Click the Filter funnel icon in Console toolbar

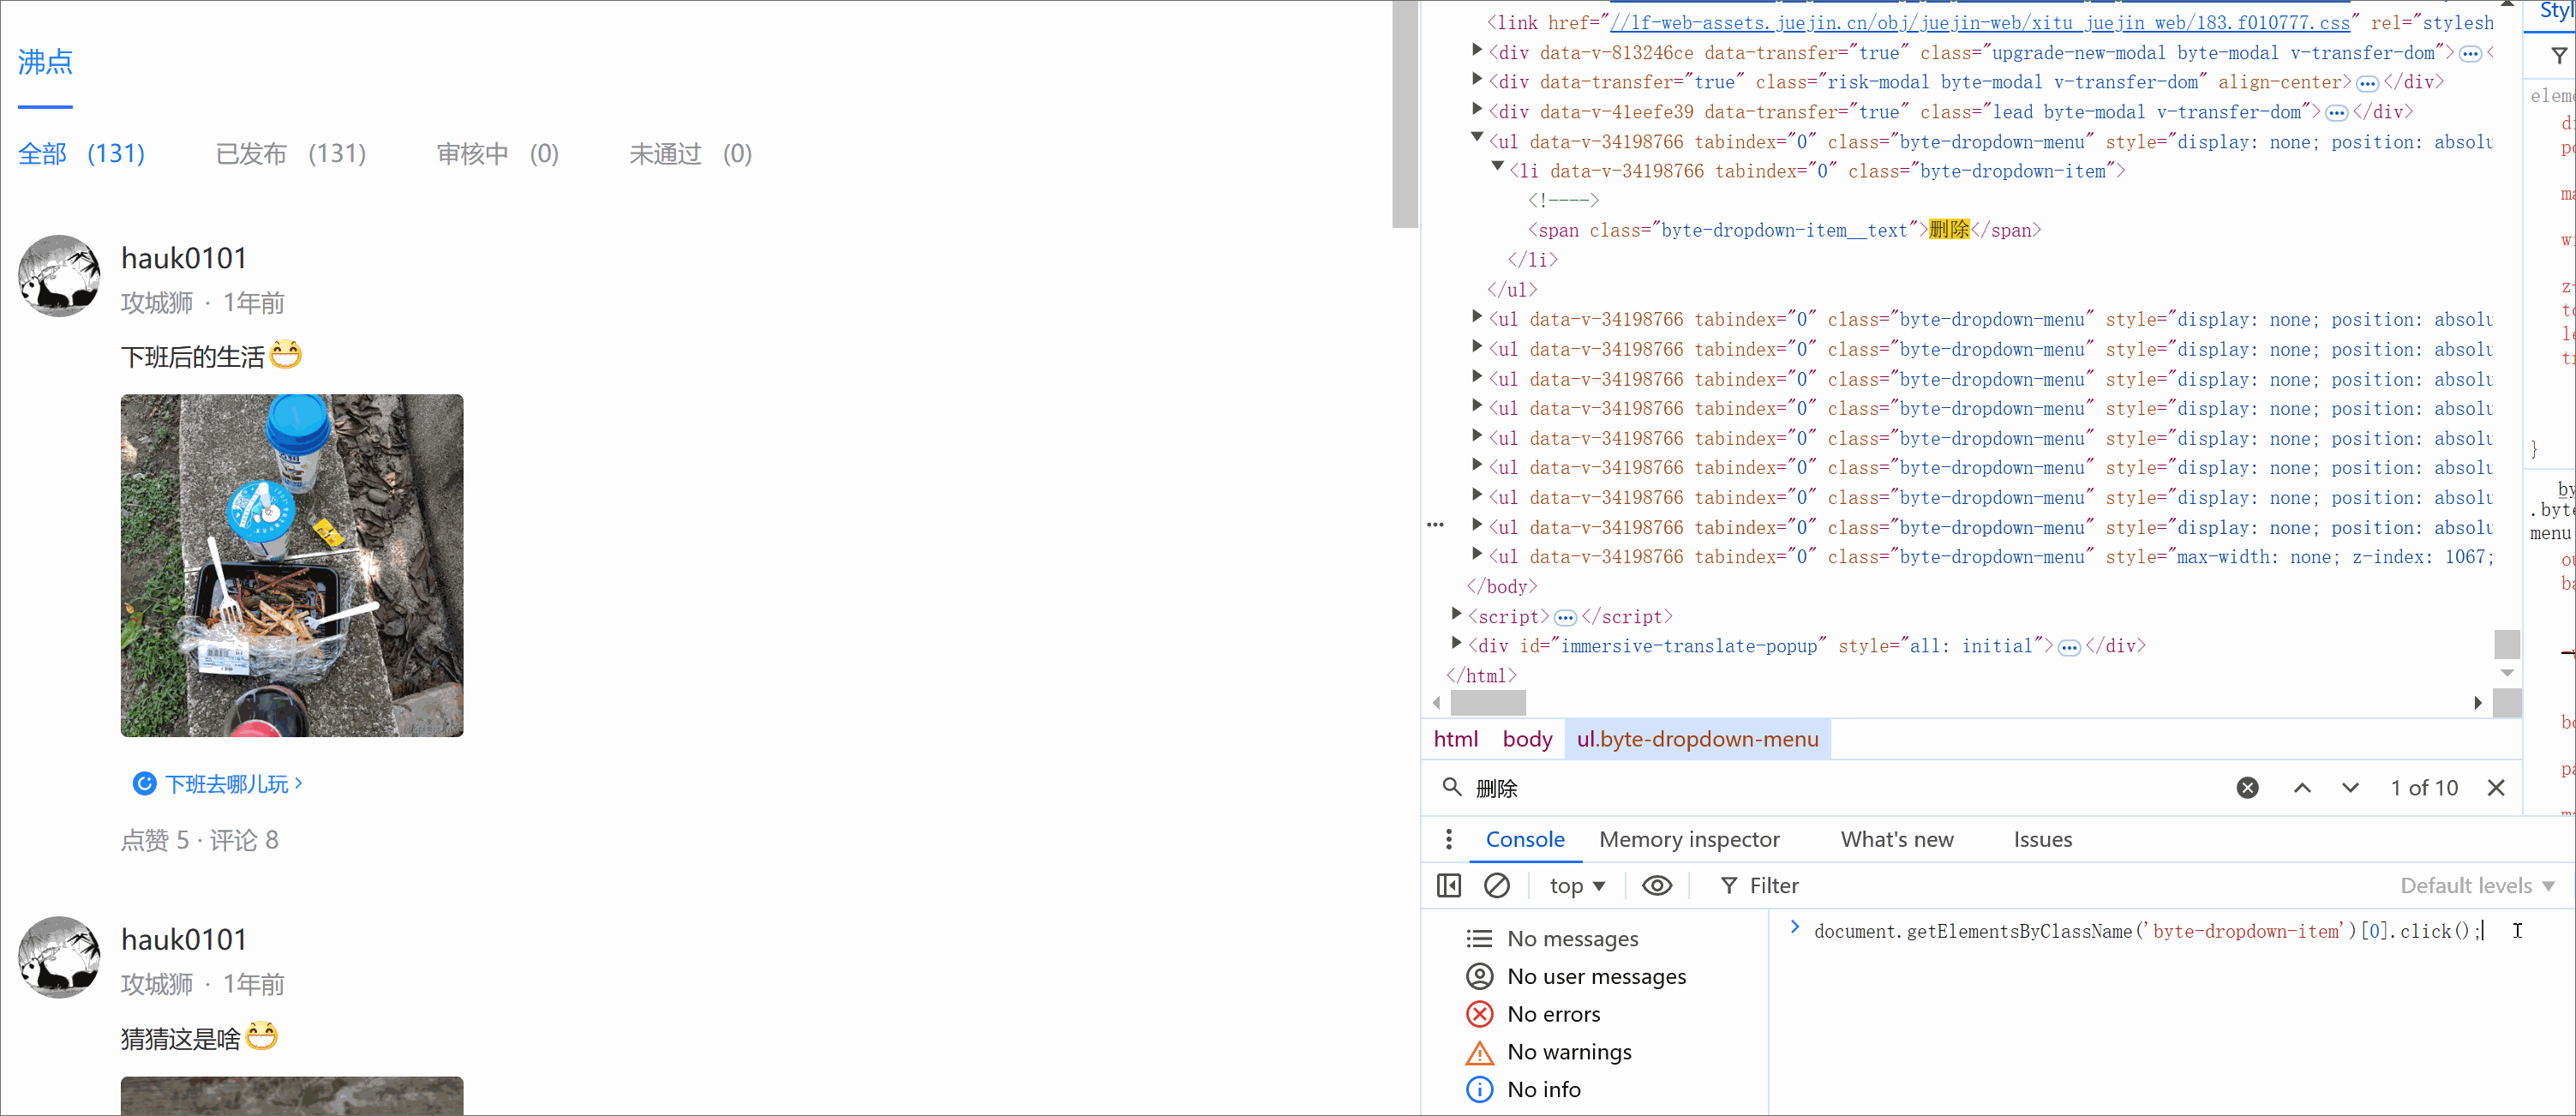[x=1731, y=886]
